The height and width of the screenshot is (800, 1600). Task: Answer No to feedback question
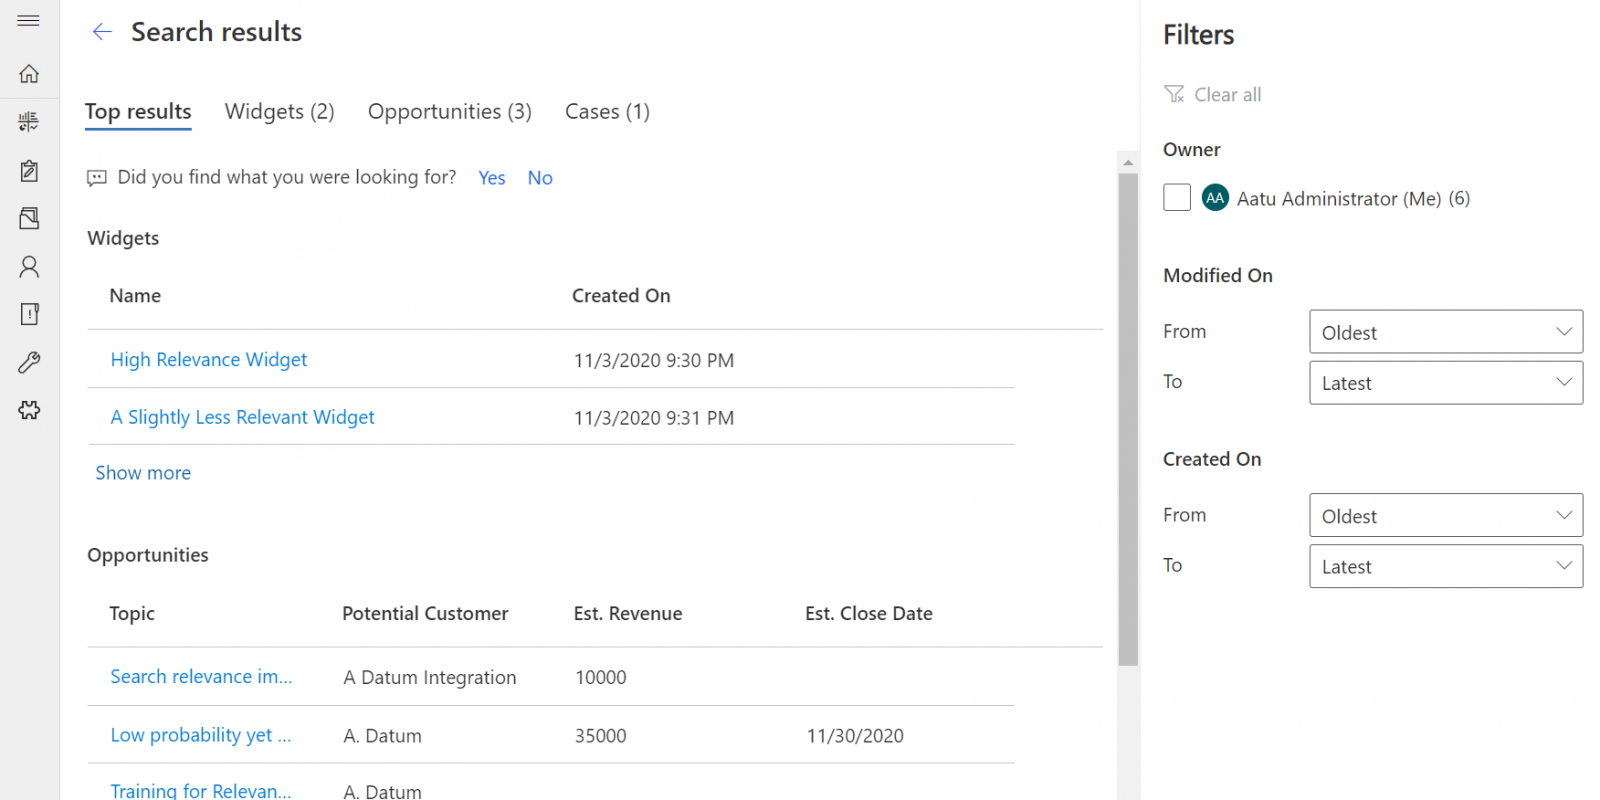coord(540,178)
